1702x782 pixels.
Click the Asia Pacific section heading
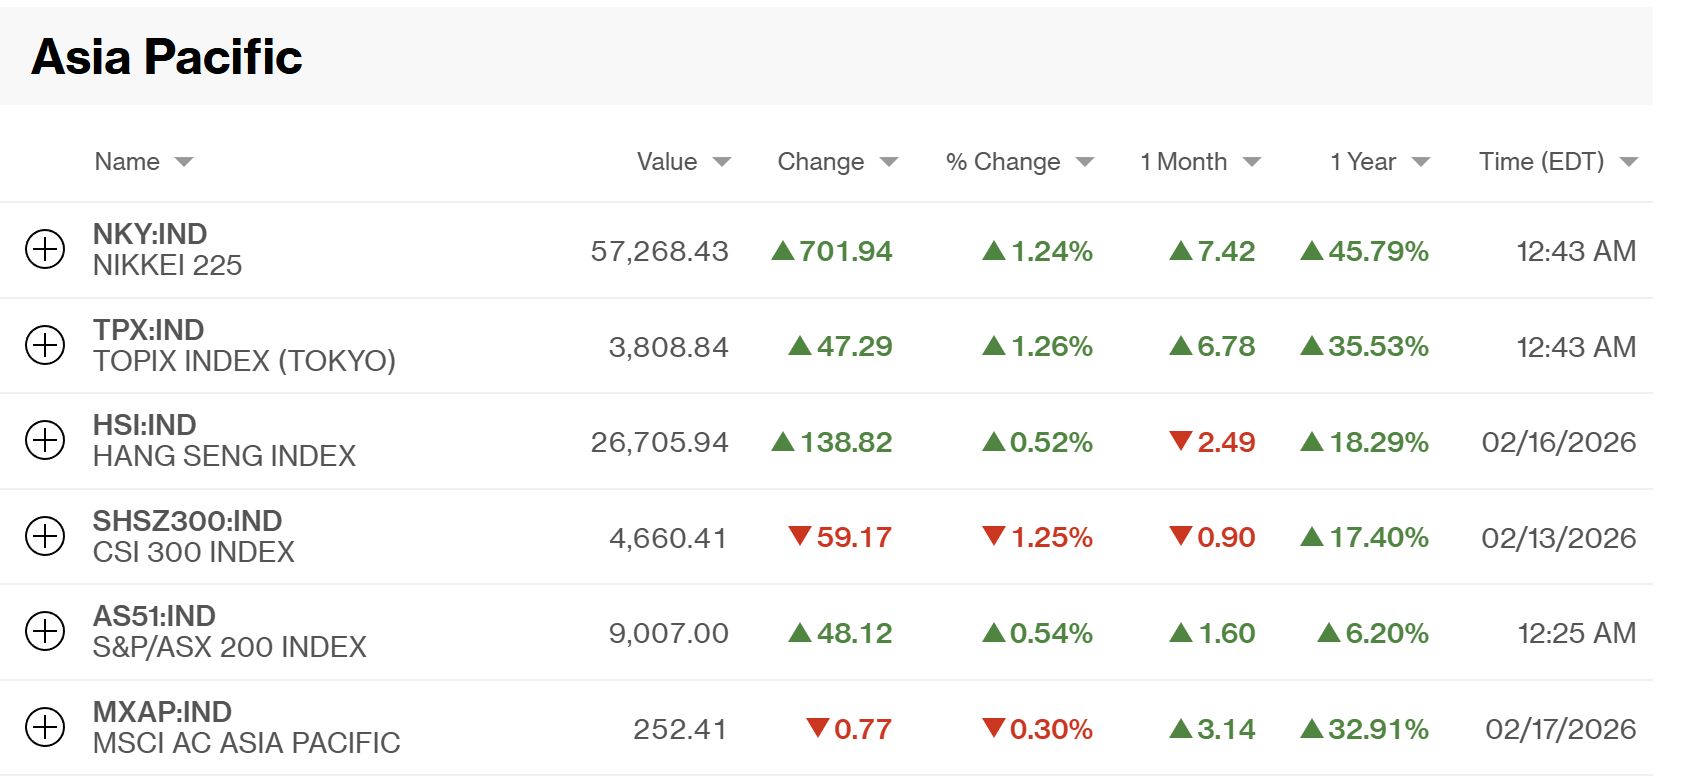(167, 57)
